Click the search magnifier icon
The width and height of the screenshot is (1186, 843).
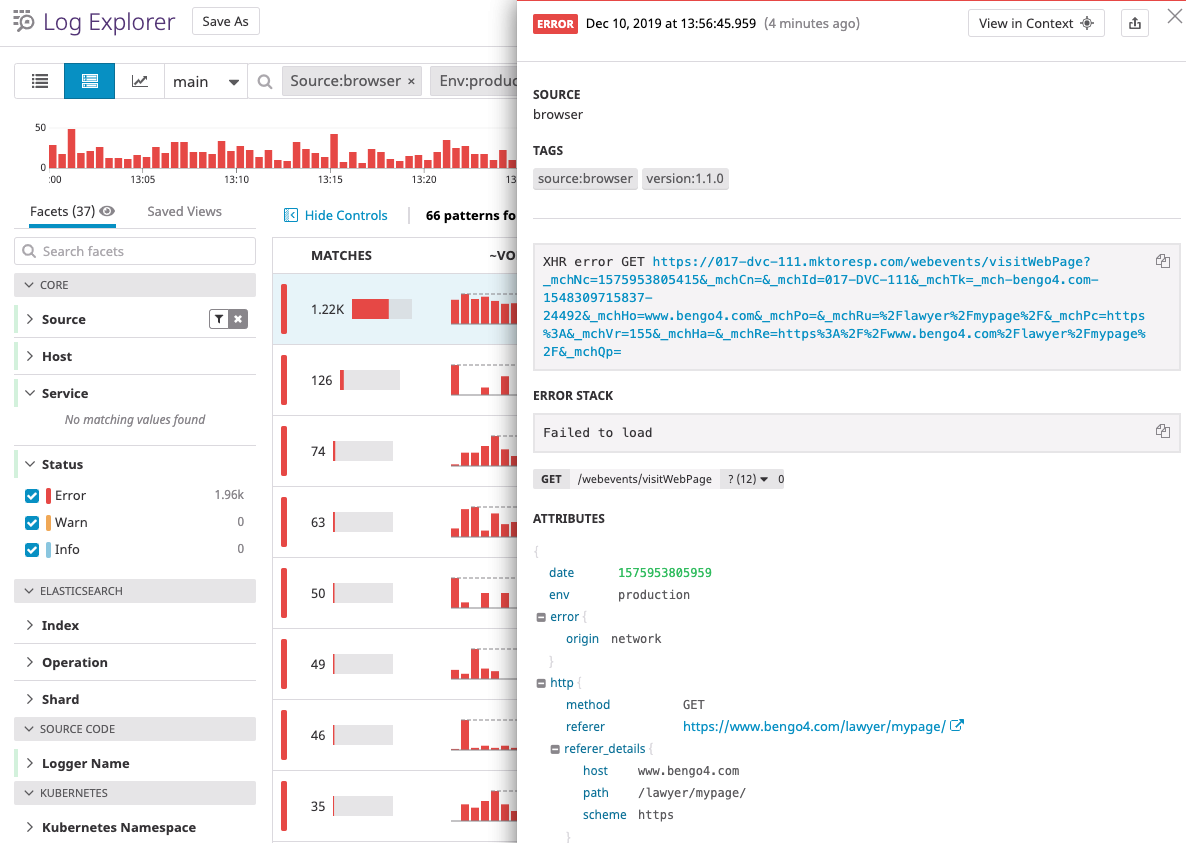click(x=265, y=82)
